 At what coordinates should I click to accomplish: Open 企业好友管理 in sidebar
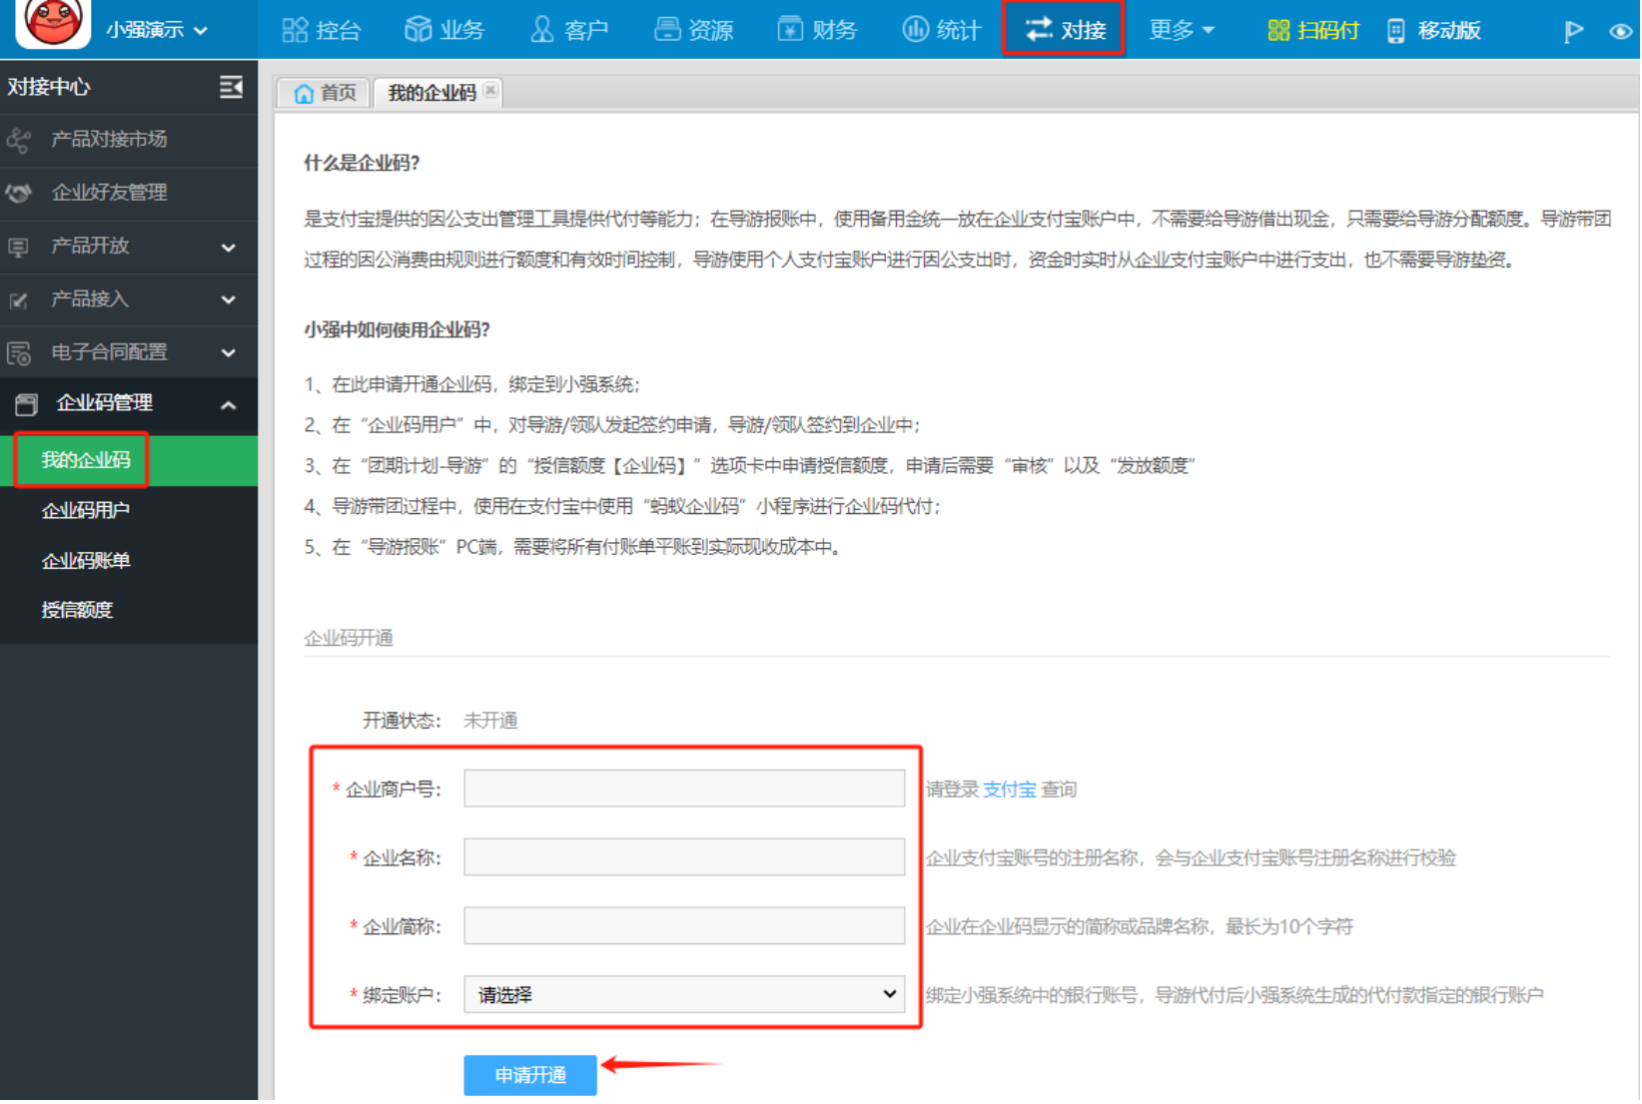128,192
